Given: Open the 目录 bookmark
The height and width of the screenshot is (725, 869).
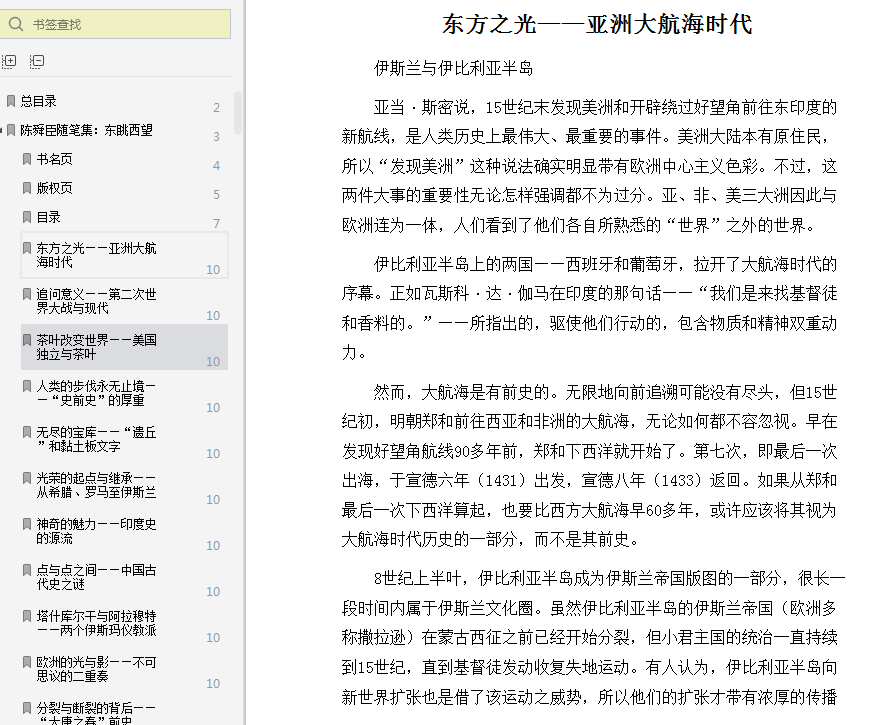Looking at the screenshot, I should [48, 217].
